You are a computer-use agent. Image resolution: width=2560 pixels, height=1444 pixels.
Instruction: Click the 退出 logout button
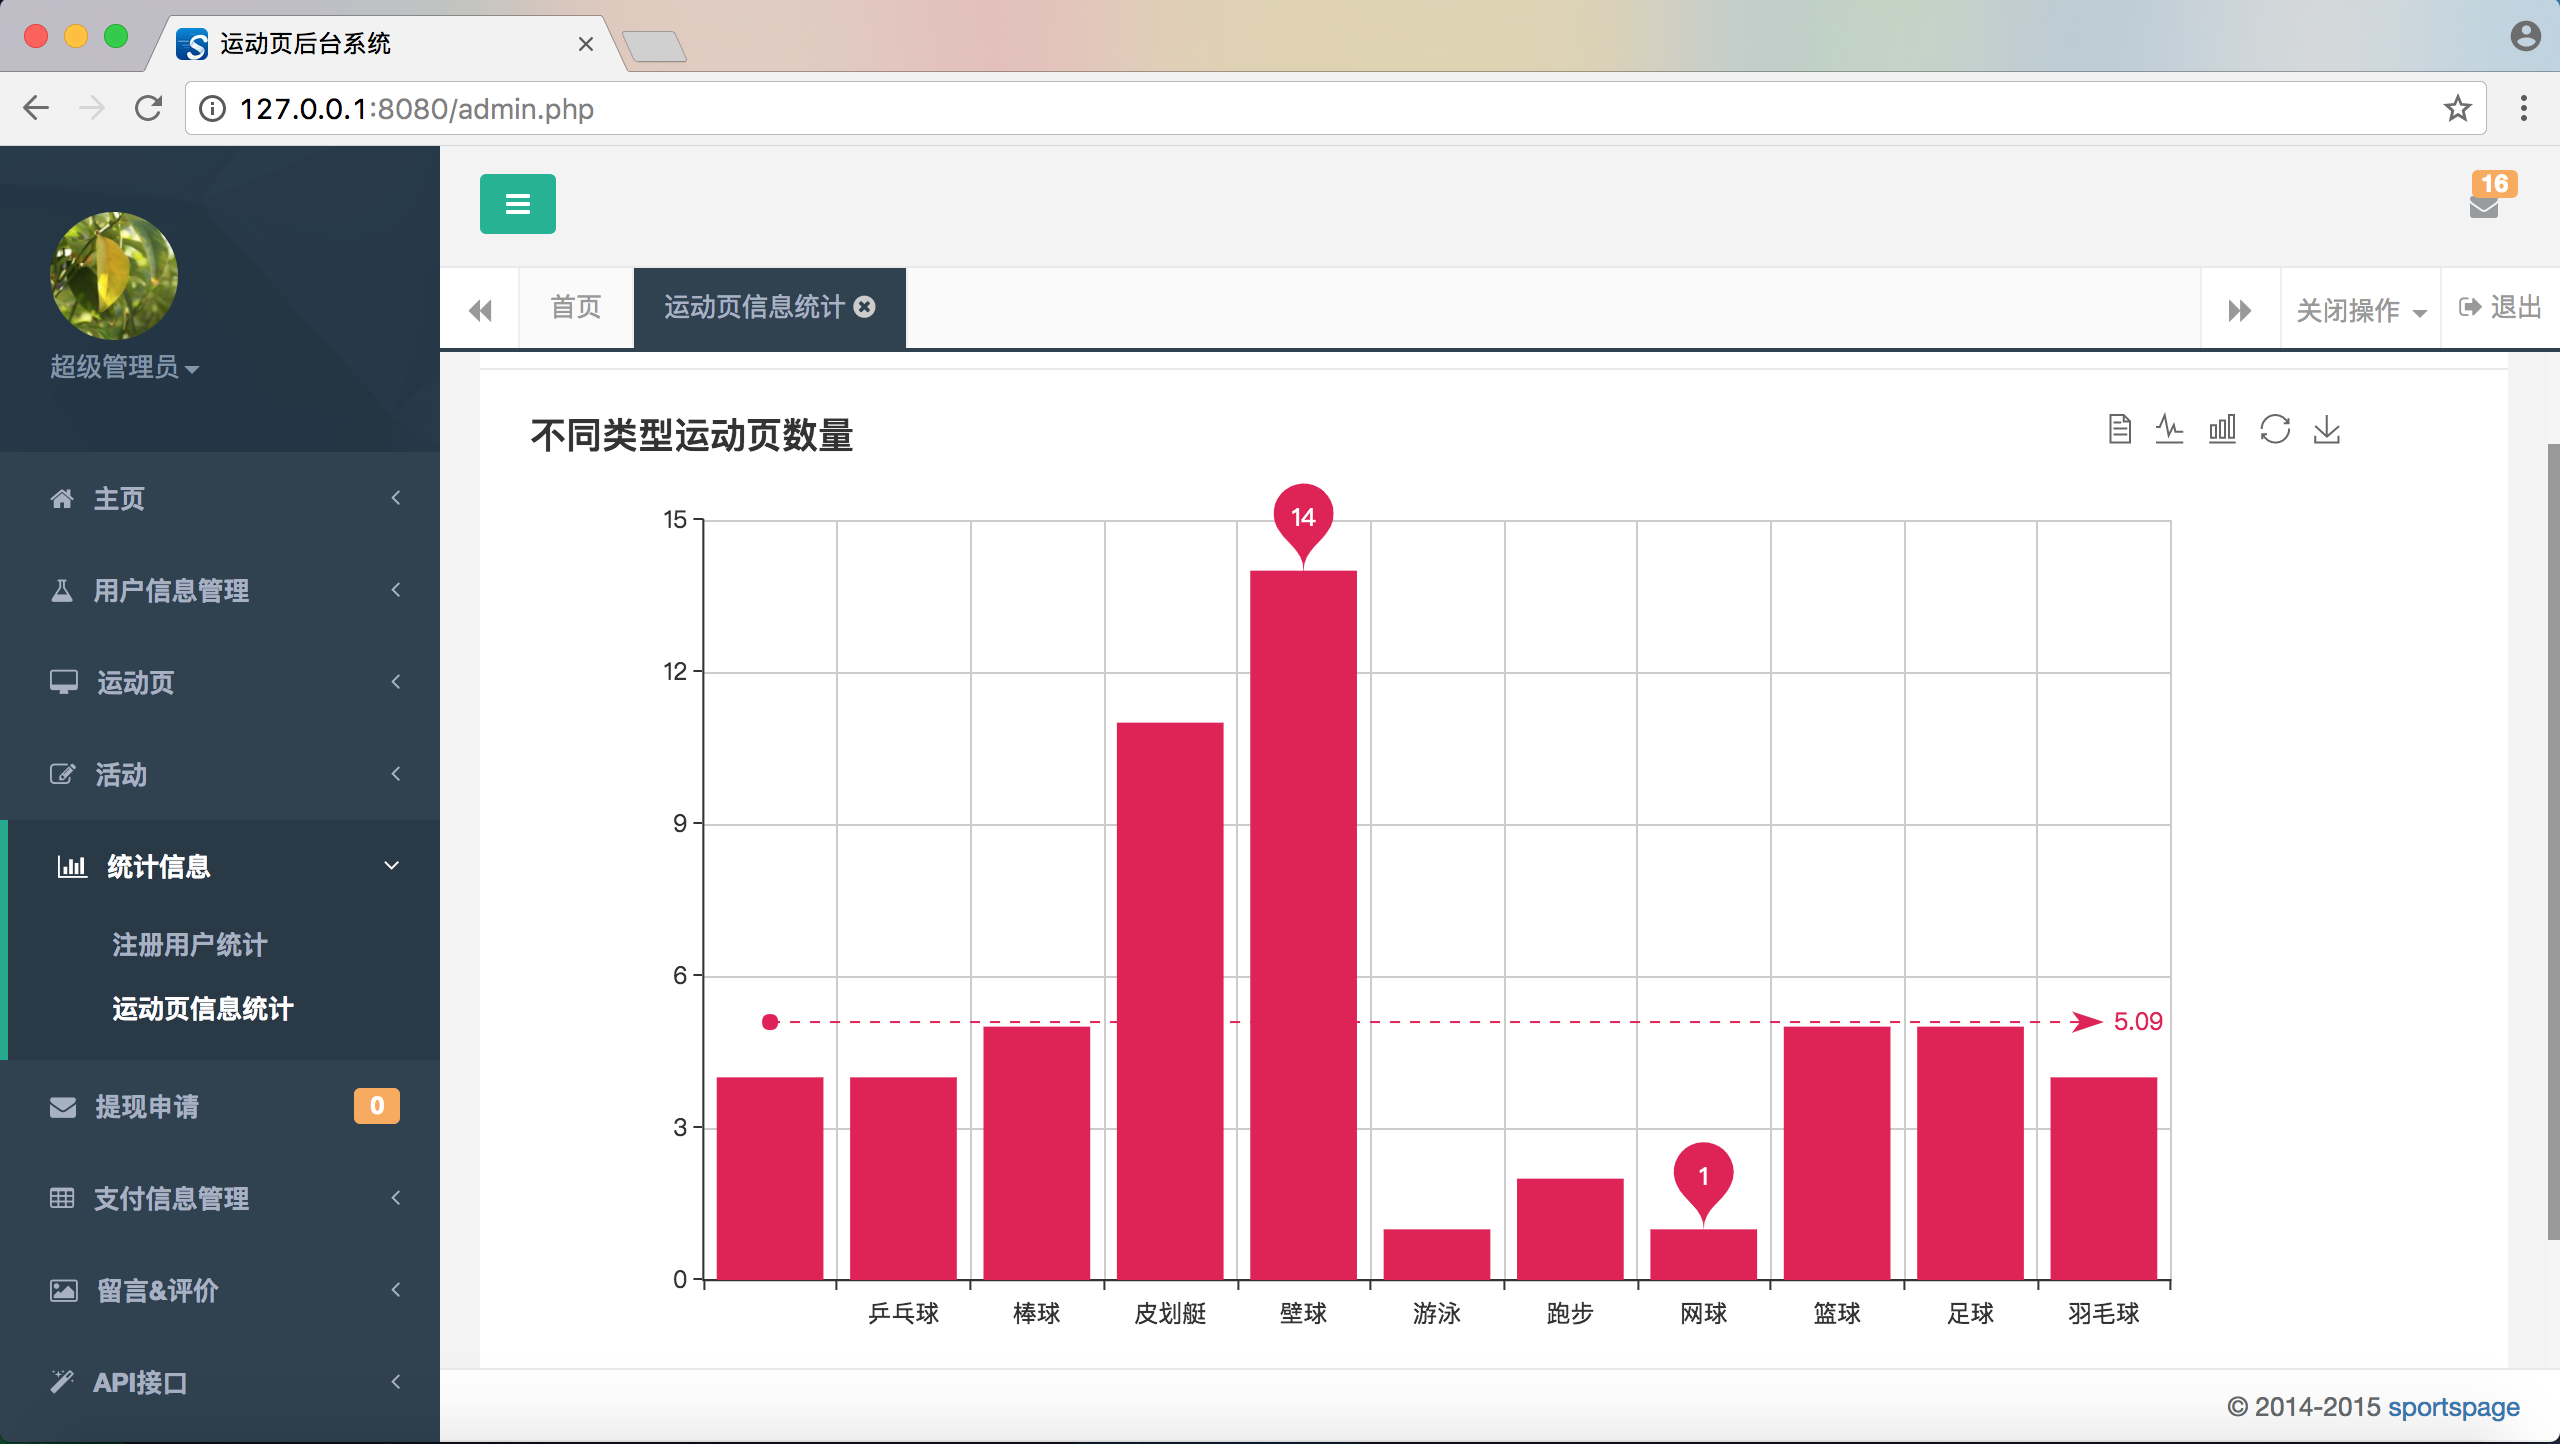pos(2500,307)
